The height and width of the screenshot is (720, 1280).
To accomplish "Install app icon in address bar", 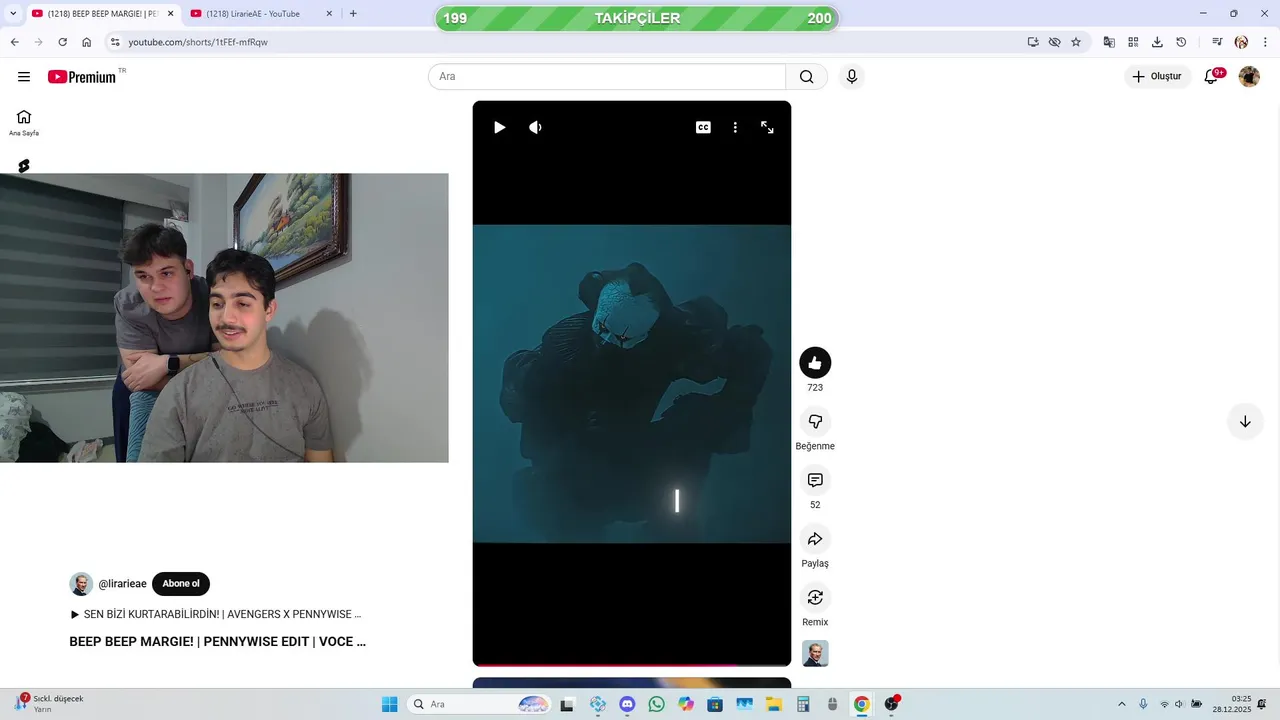I will click(1033, 42).
